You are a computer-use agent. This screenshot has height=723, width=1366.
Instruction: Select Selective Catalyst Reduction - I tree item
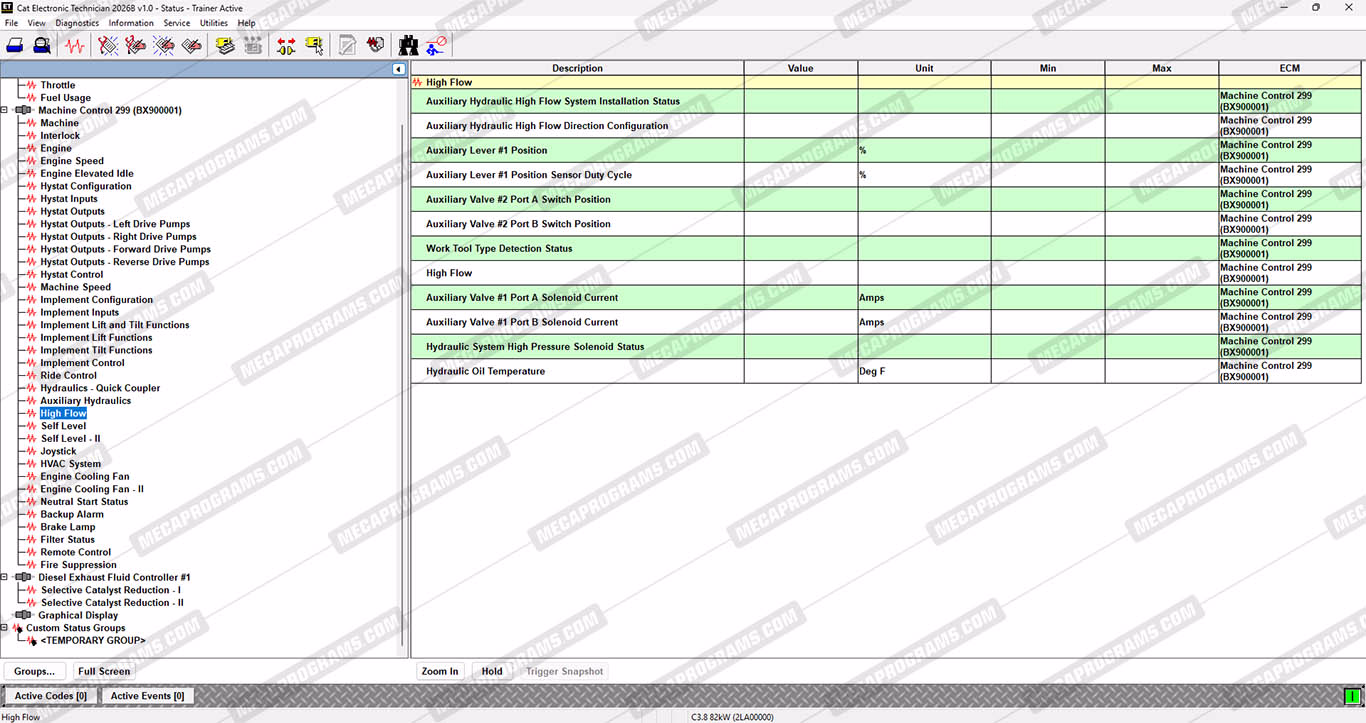click(x=111, y=591)
